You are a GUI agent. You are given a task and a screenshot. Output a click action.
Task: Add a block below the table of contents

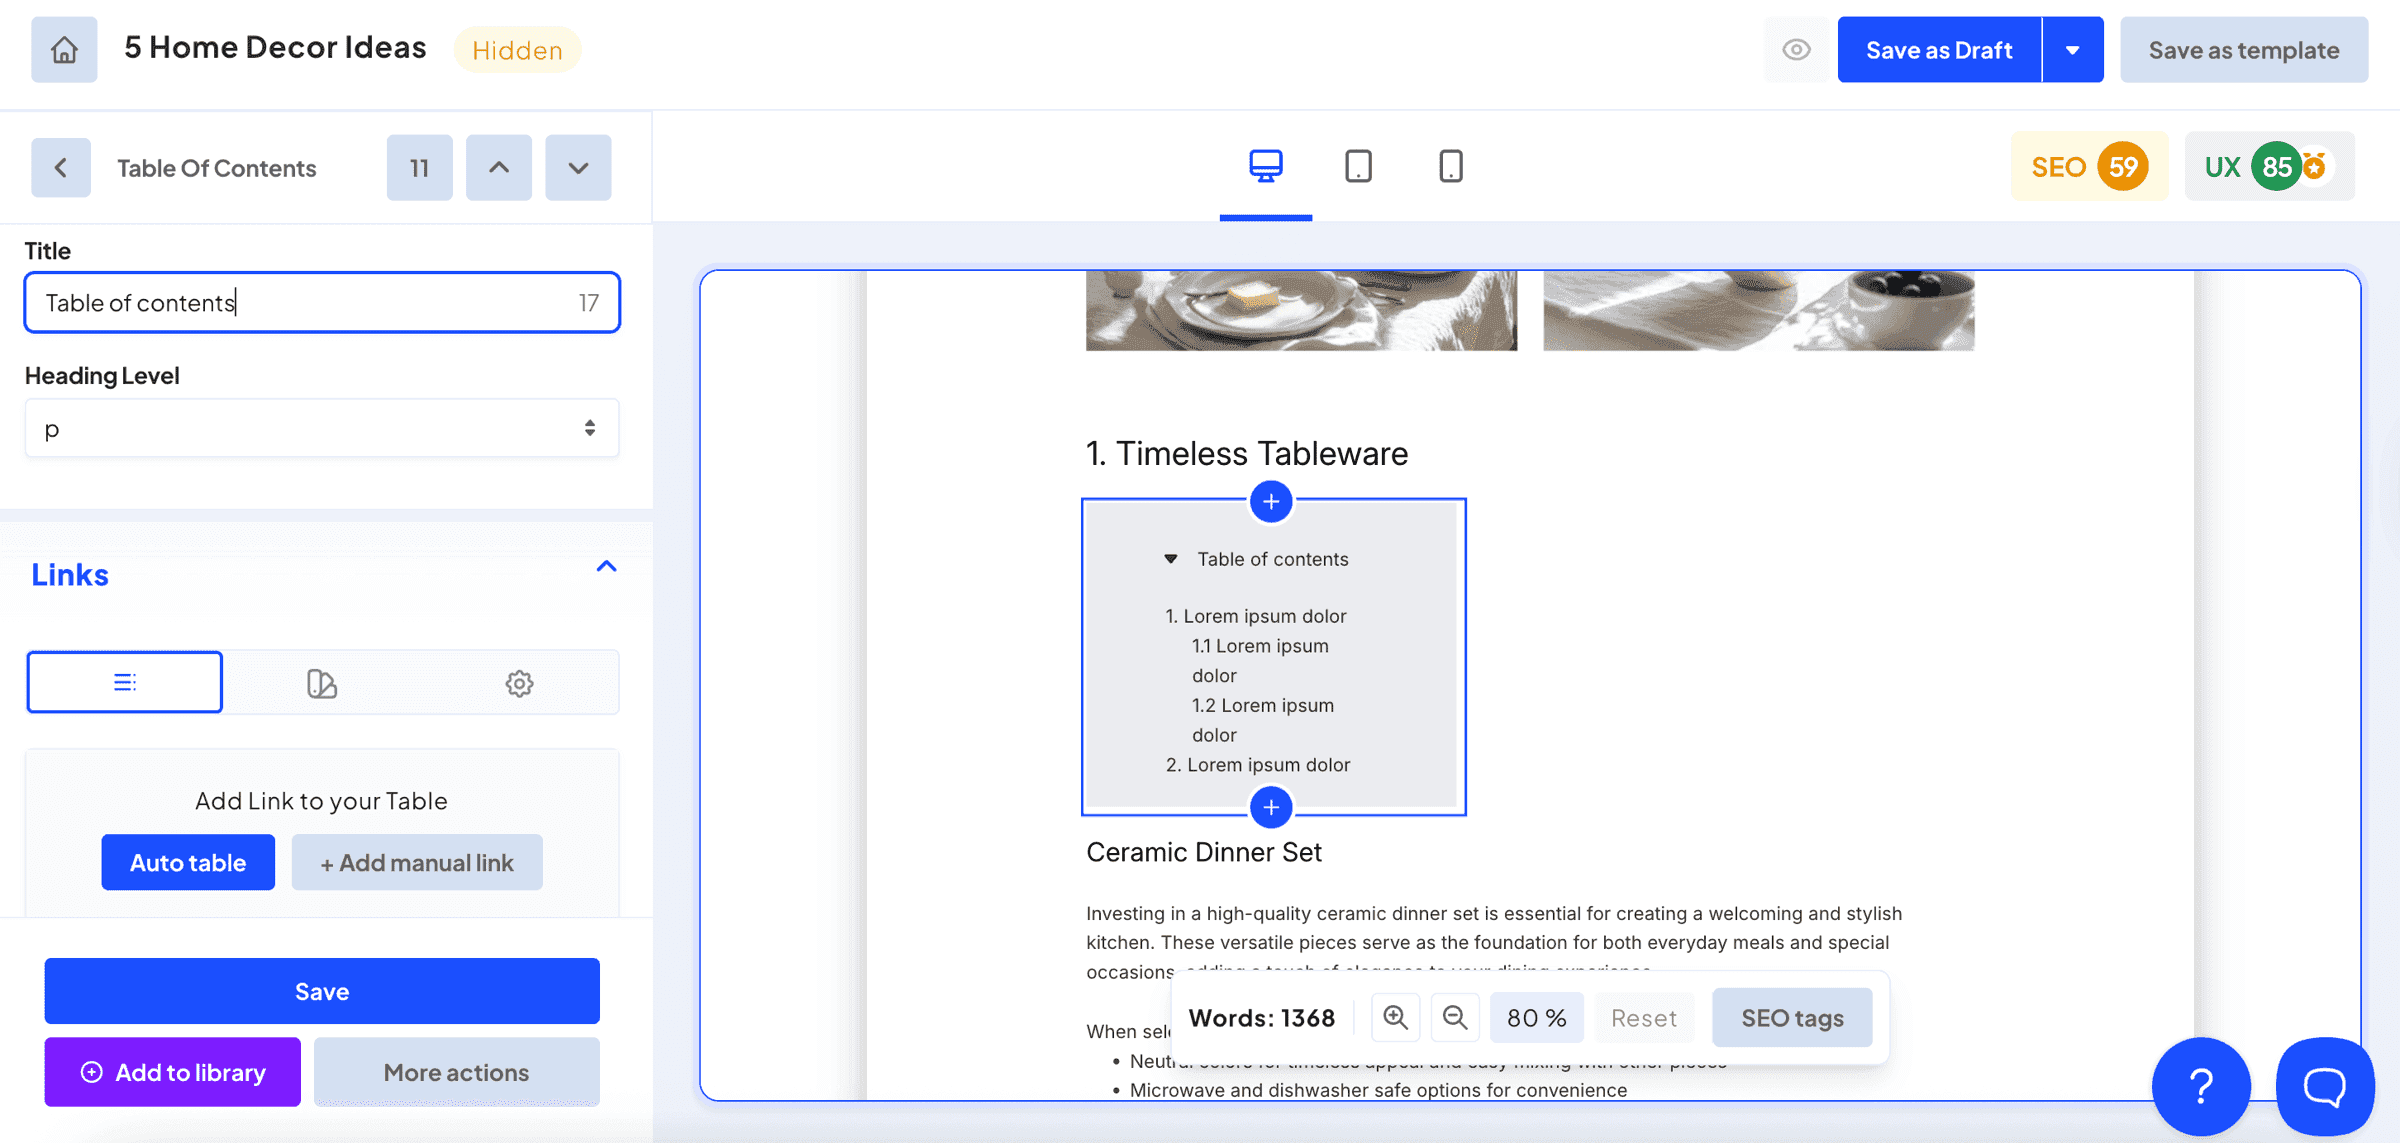pyautogui.click(x=1271, y=807)
